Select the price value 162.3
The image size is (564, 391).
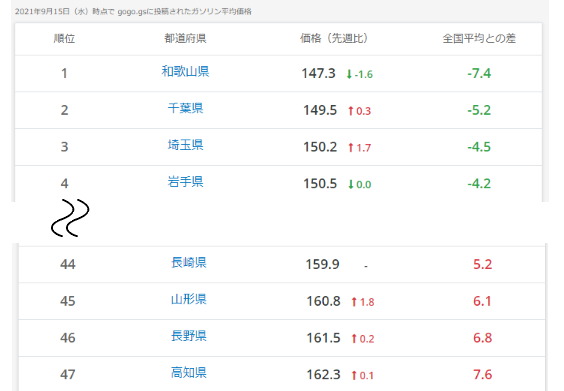point(323,374)
